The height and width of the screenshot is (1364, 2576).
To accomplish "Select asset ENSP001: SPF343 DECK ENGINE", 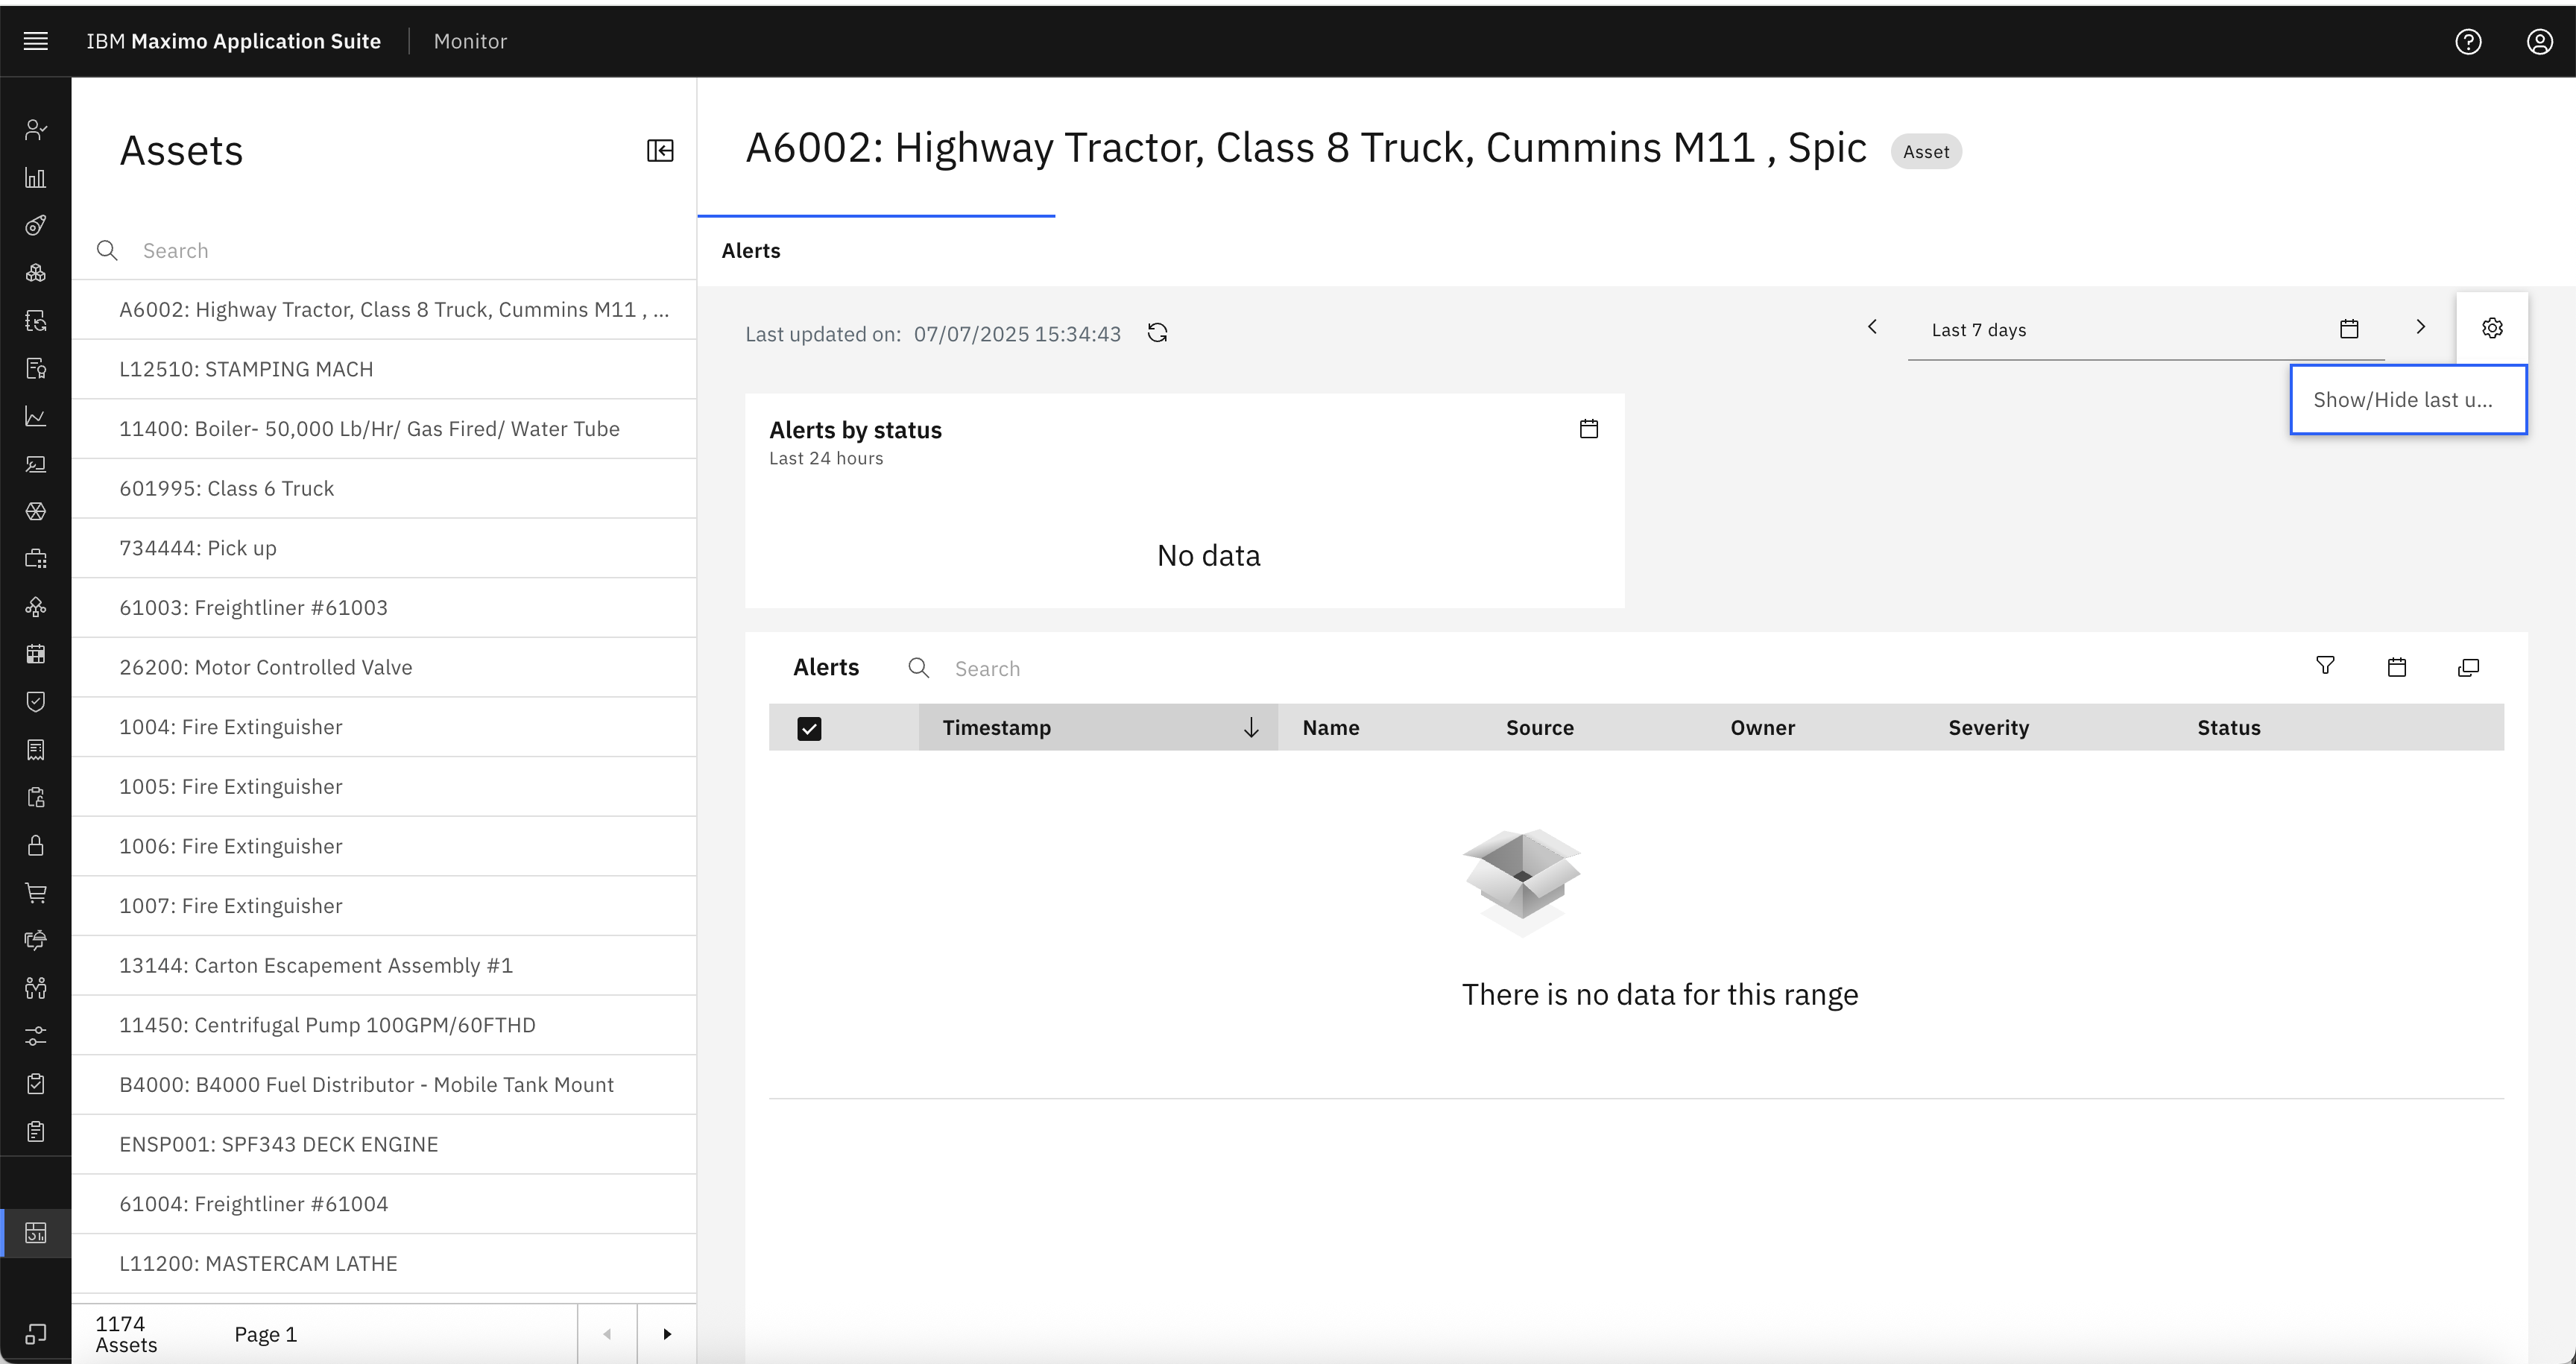I will [x=384, y=1144].
